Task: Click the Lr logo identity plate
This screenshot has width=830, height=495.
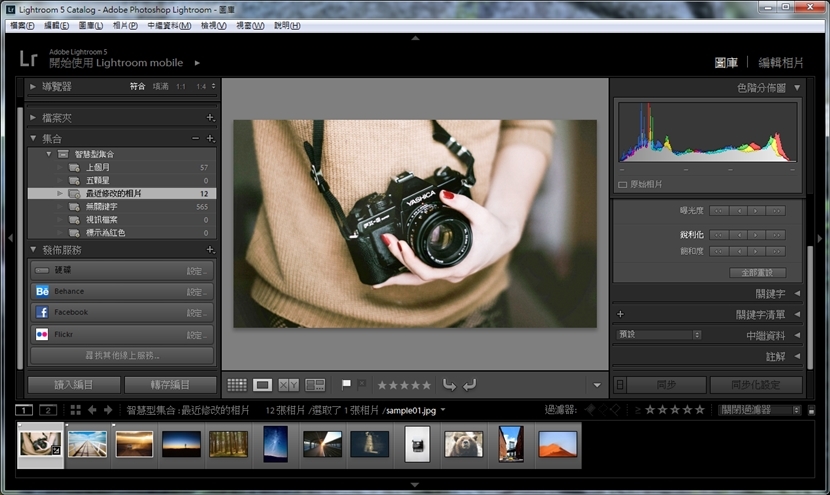Action: [28, 58]
